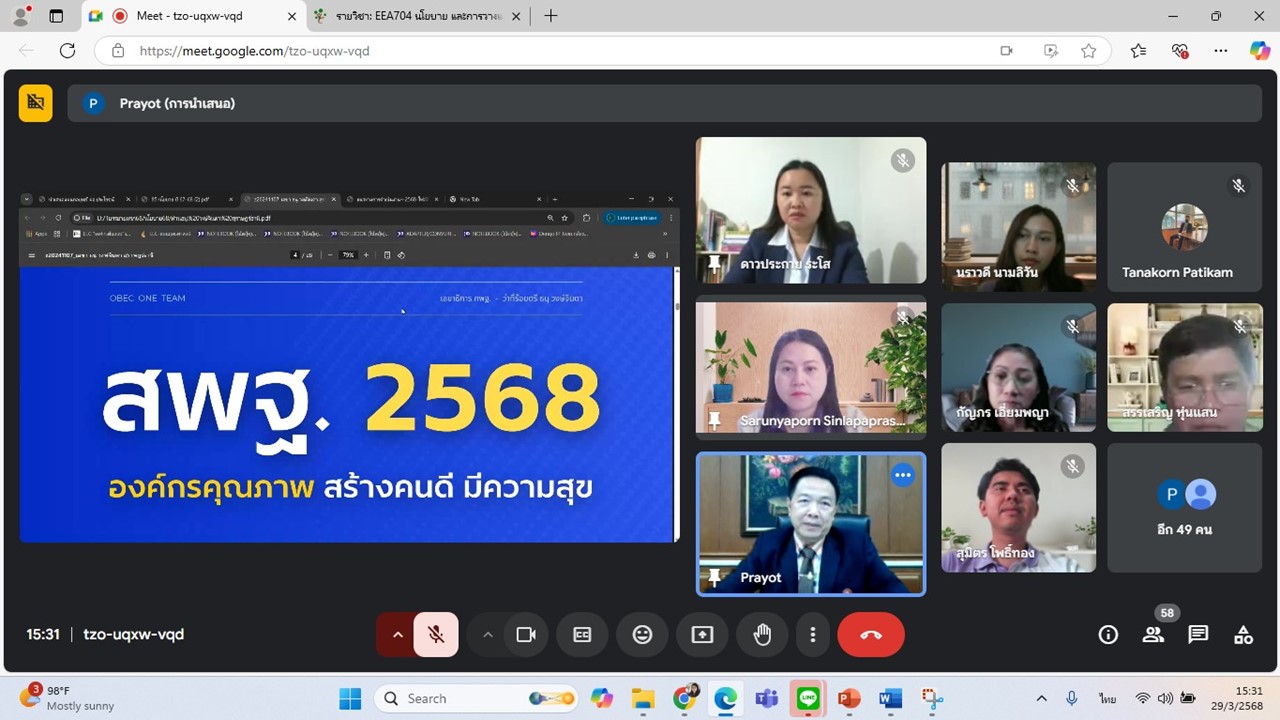Launch PowerPoint from the taskbar
This screenshot has height=720, width=1280.
[849, 698]
